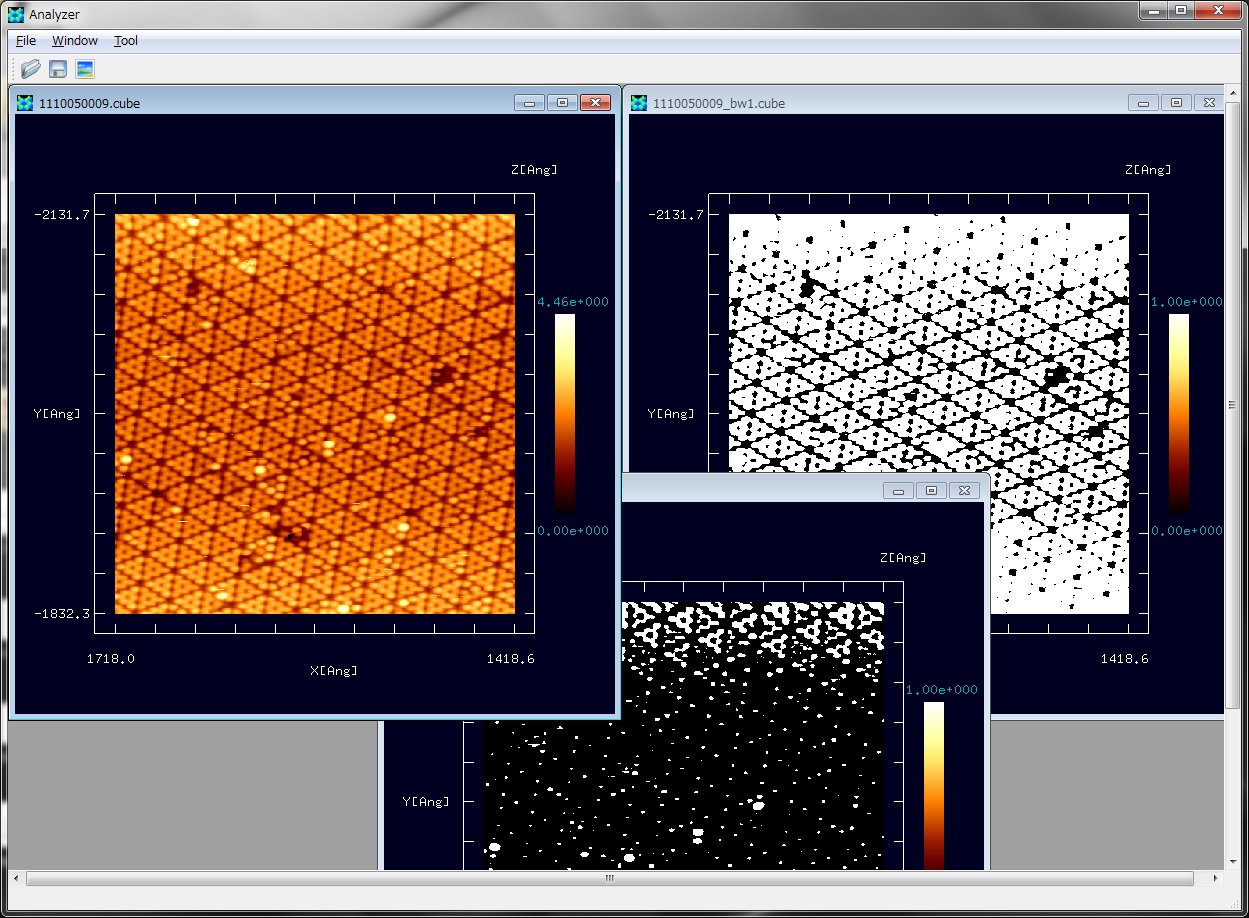
Task: Close the main Analyzer window
Action: [1218, 10]
